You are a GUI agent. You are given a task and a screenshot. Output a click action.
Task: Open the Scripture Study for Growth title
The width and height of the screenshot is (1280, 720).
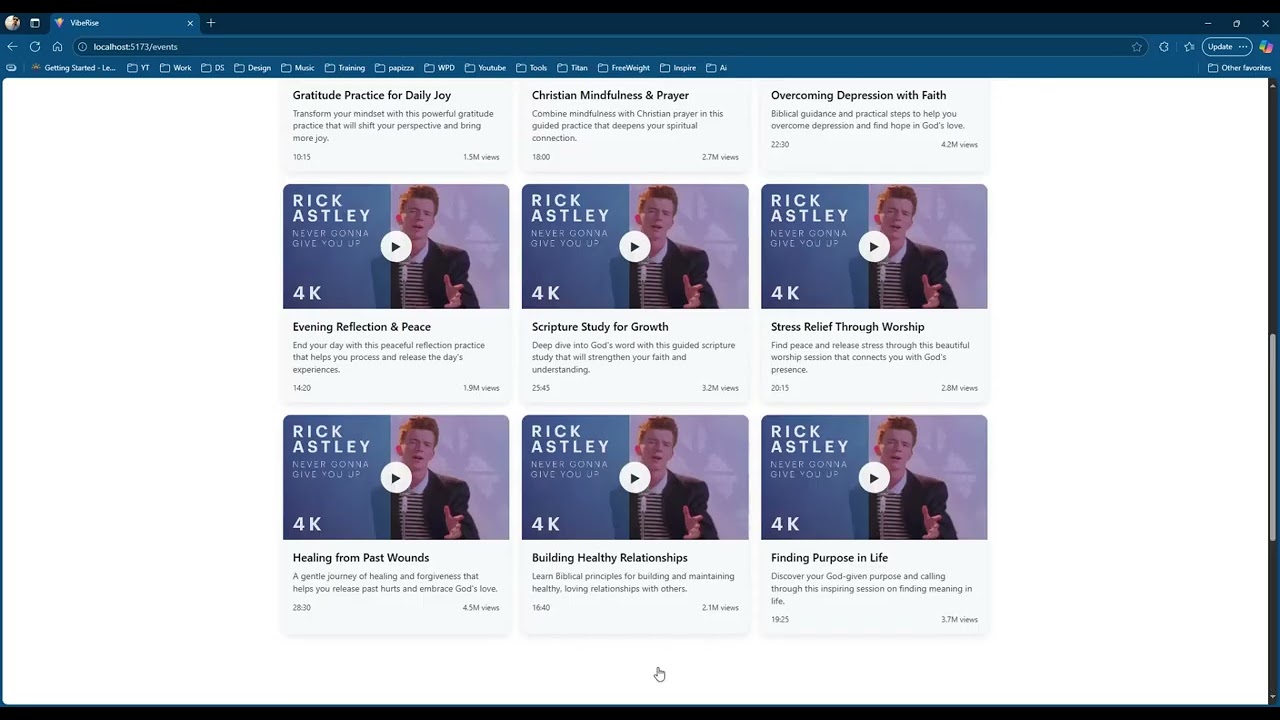[600, 327]
